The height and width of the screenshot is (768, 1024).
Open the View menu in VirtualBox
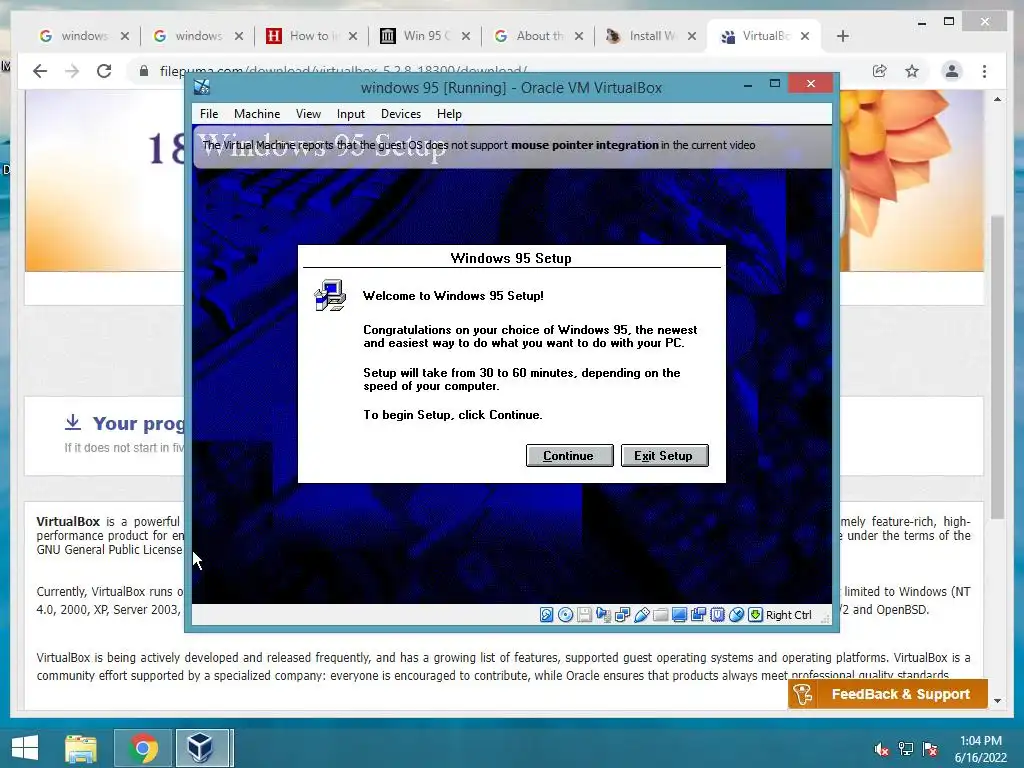coord(308,114)
